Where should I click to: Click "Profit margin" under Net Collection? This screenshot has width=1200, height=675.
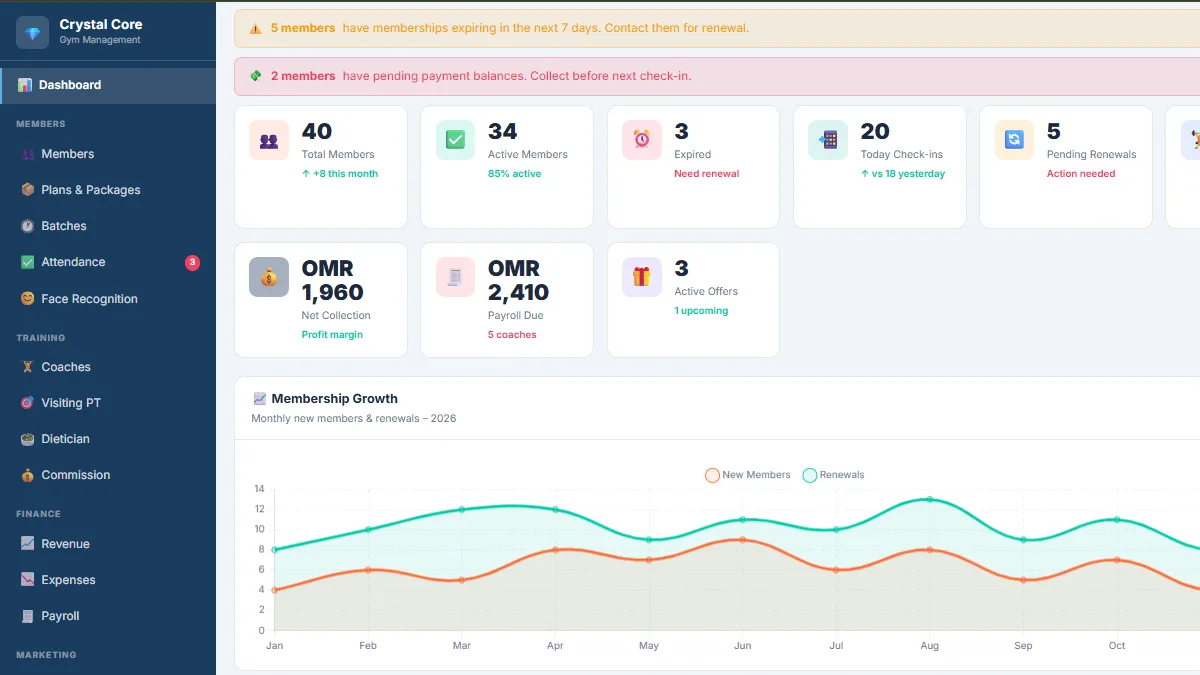[332, 335]
